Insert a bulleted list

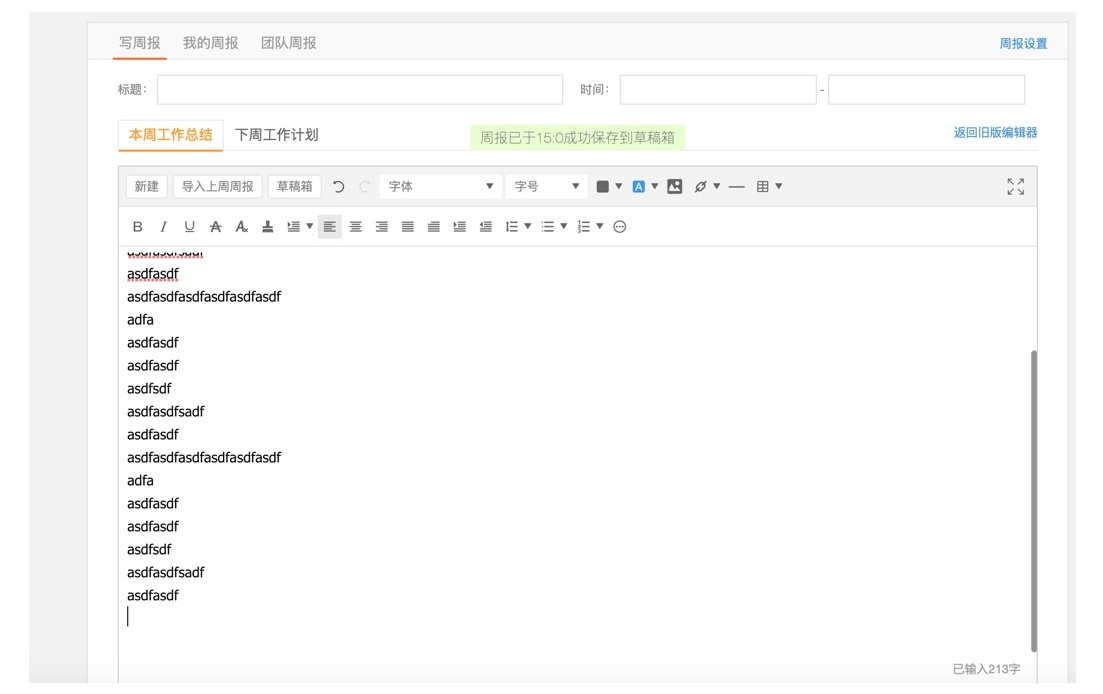(547, 226)
